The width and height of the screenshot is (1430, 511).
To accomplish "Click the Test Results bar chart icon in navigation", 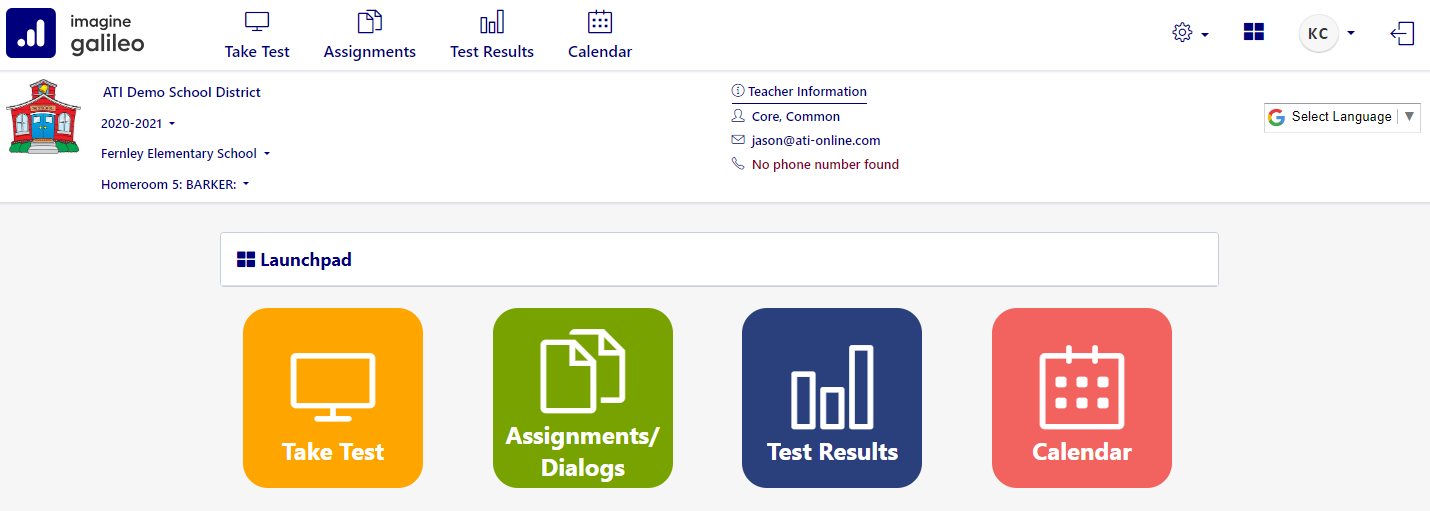I will [492, 22].
